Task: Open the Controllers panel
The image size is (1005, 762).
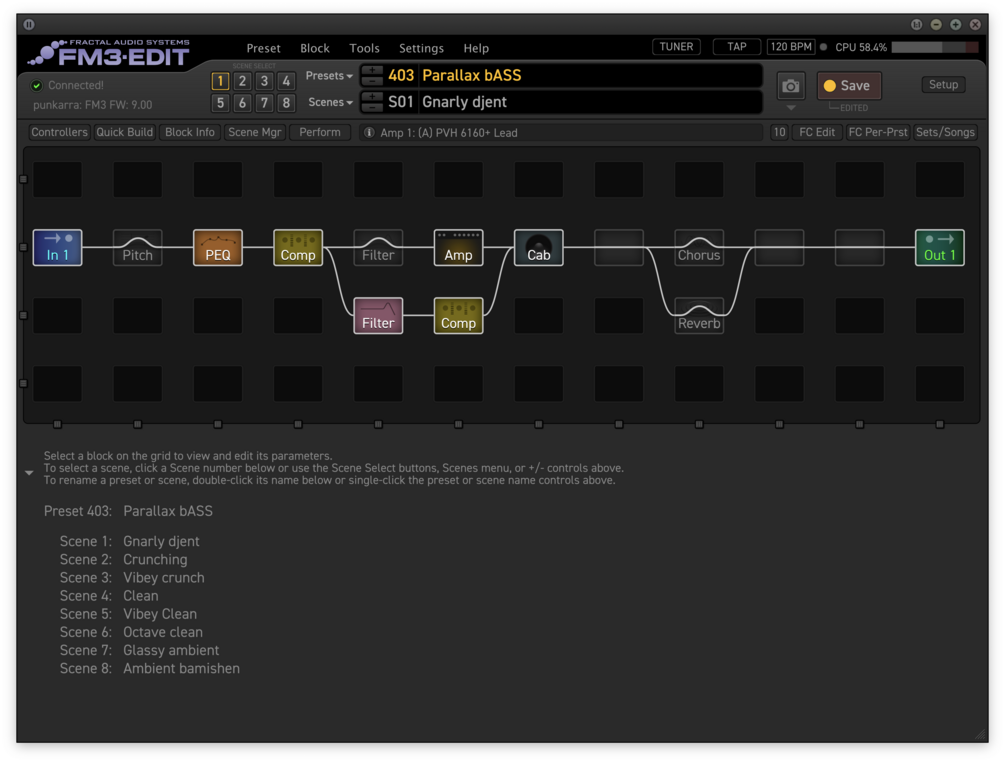Action: [x=59, y=132]
